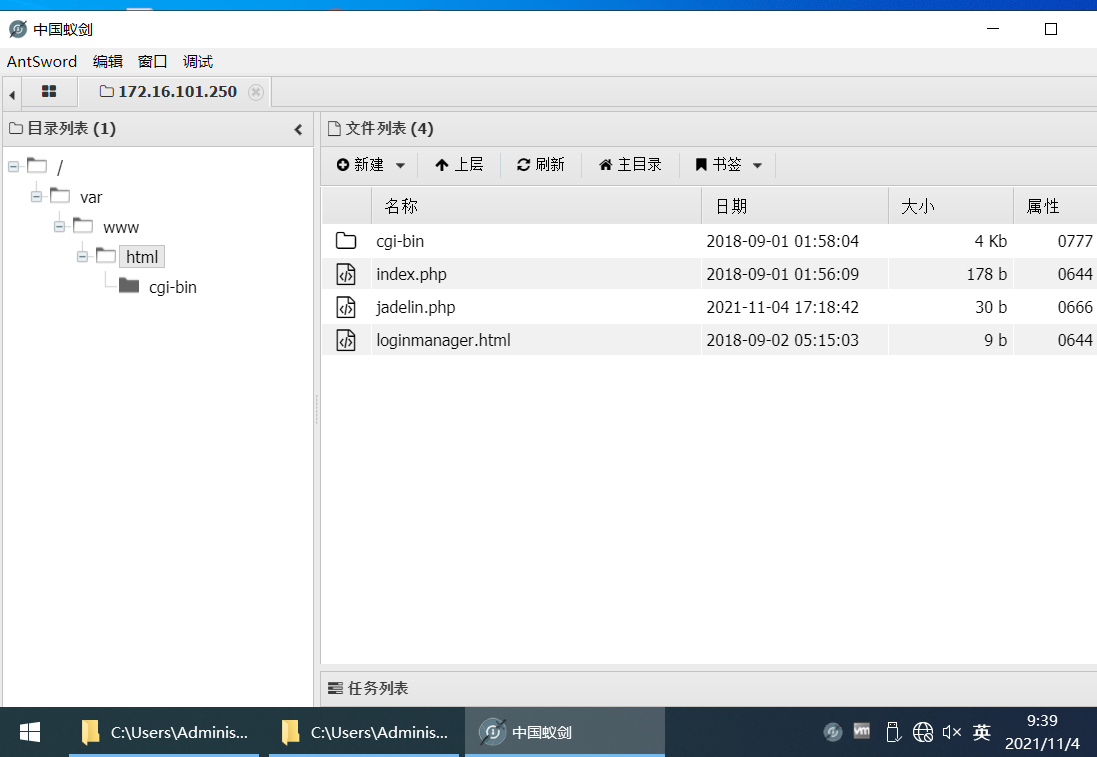
Task: Open the AntSword menu
Action: click(42, 62)
